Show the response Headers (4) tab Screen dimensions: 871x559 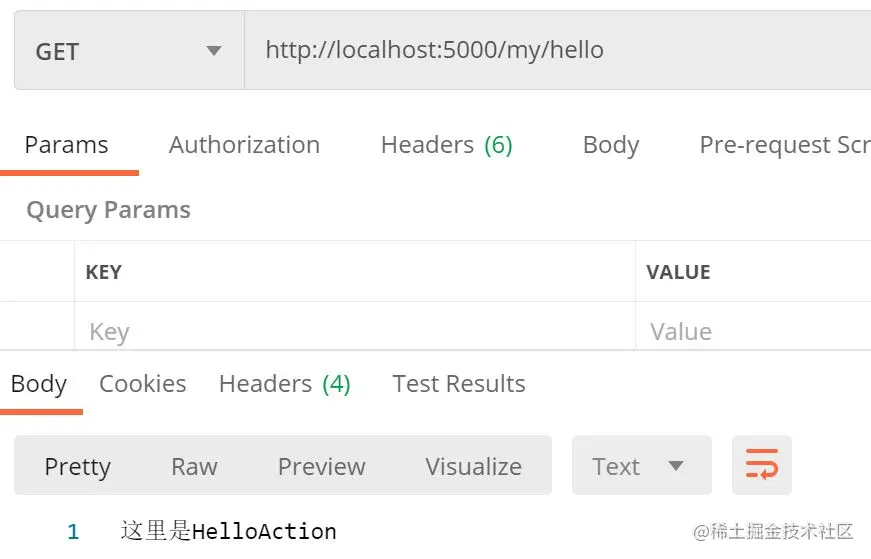(284, 384)
